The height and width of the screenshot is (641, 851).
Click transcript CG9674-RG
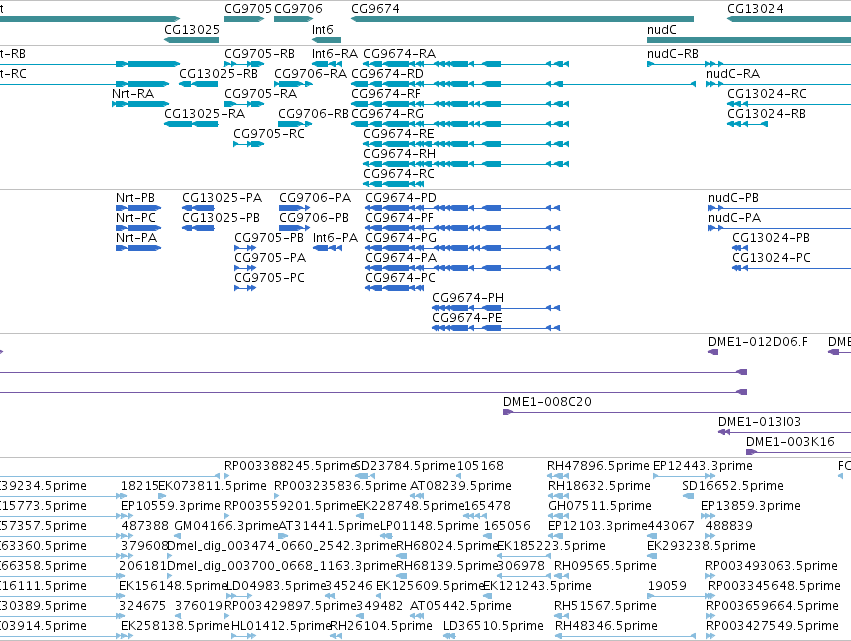tap(388, 114)
